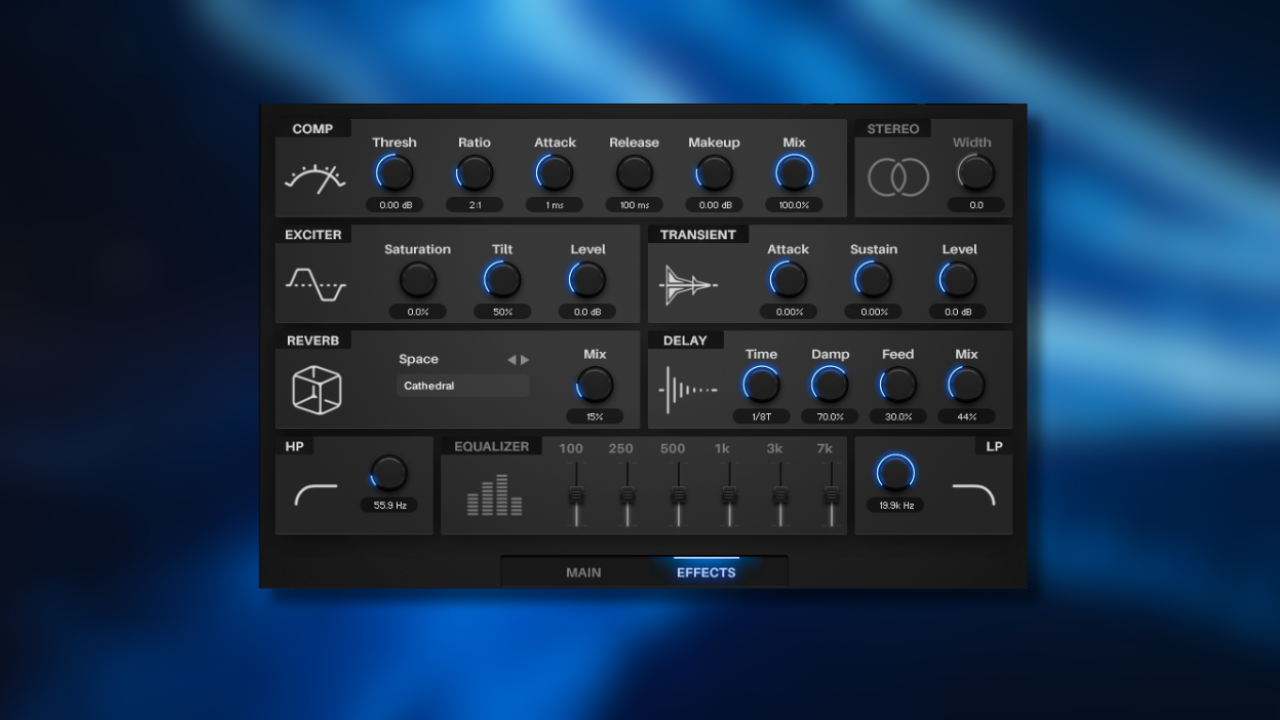Screen dimensions: 1280x720
Task: Click the high-pass filter curve icon
Action: point(315,494)
